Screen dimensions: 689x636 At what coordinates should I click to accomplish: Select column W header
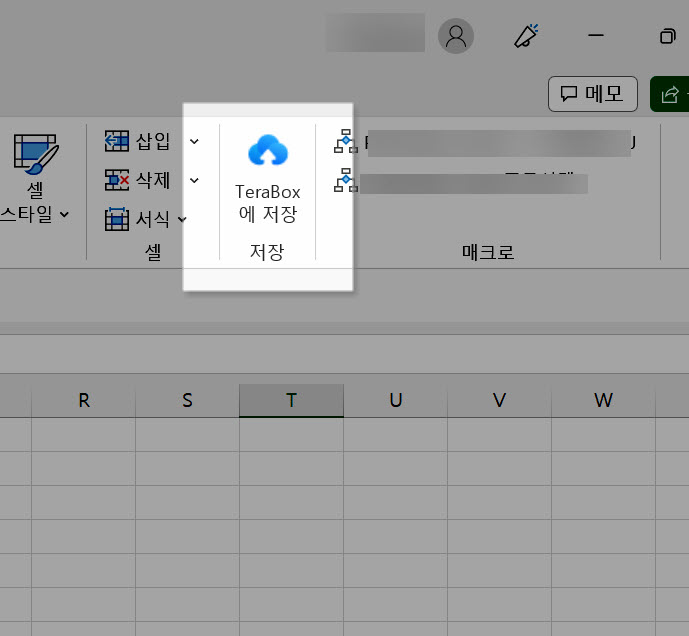click(x=603, y=400)
